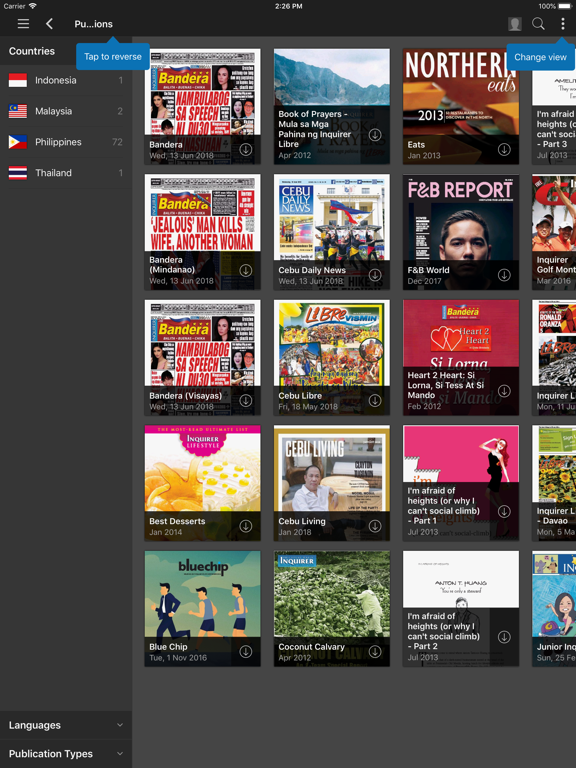Download I'm afraid of heights Part 2
The image size is (576, 768).
click(x=504, y=637)
